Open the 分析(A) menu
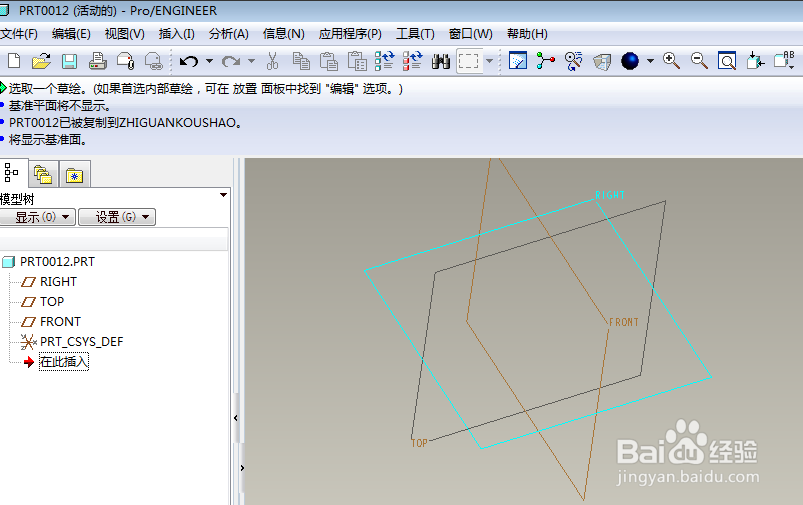This screenshot has height=505, width=803. point(229,34)
